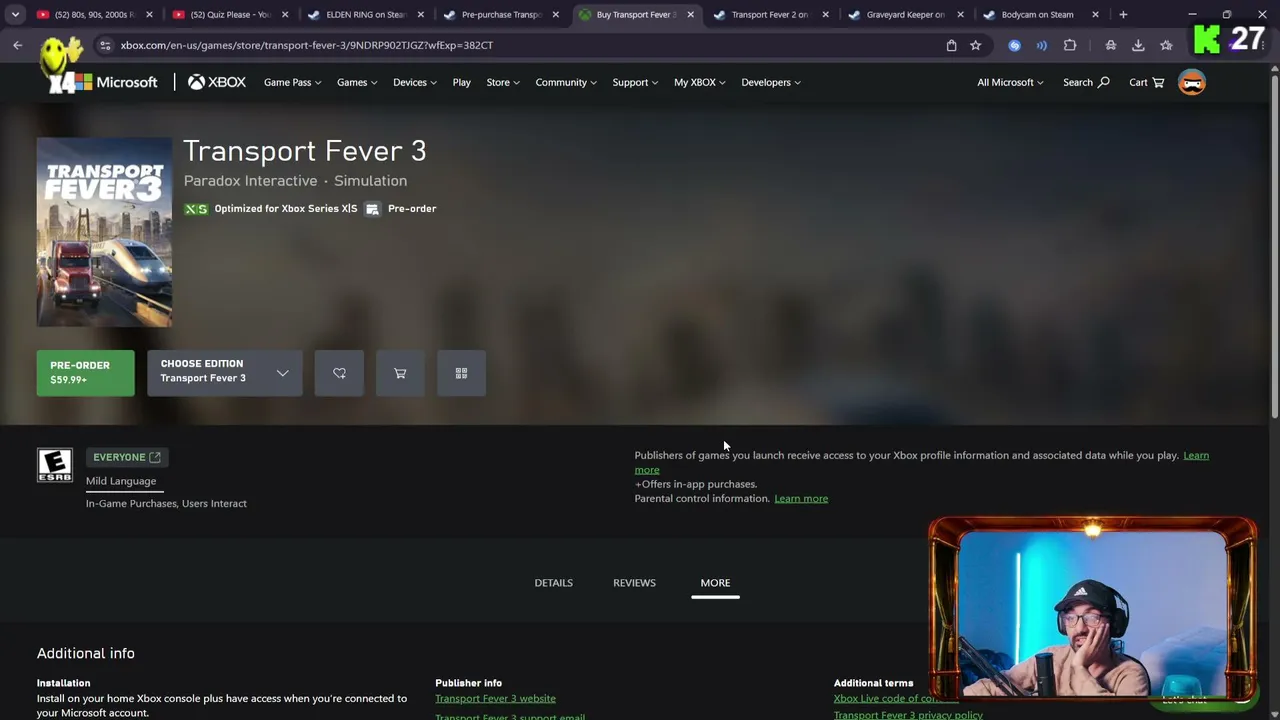Open the Extensions puzzle-piece menu
The image size is (1280, 720).
(x=1070, y=45)
